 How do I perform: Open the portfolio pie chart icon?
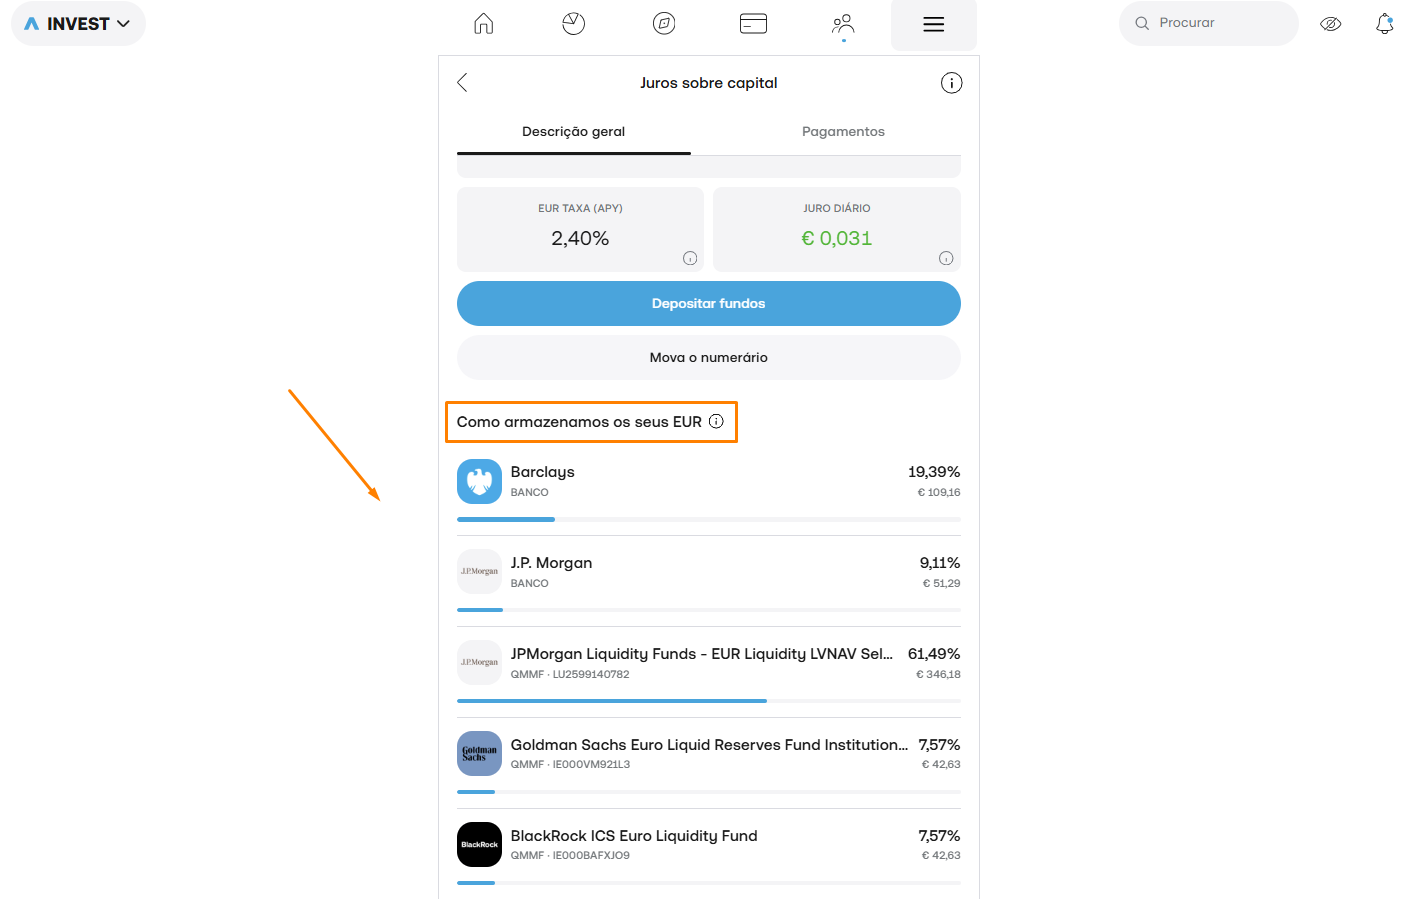pyautogui.click(x=574, y=24)
